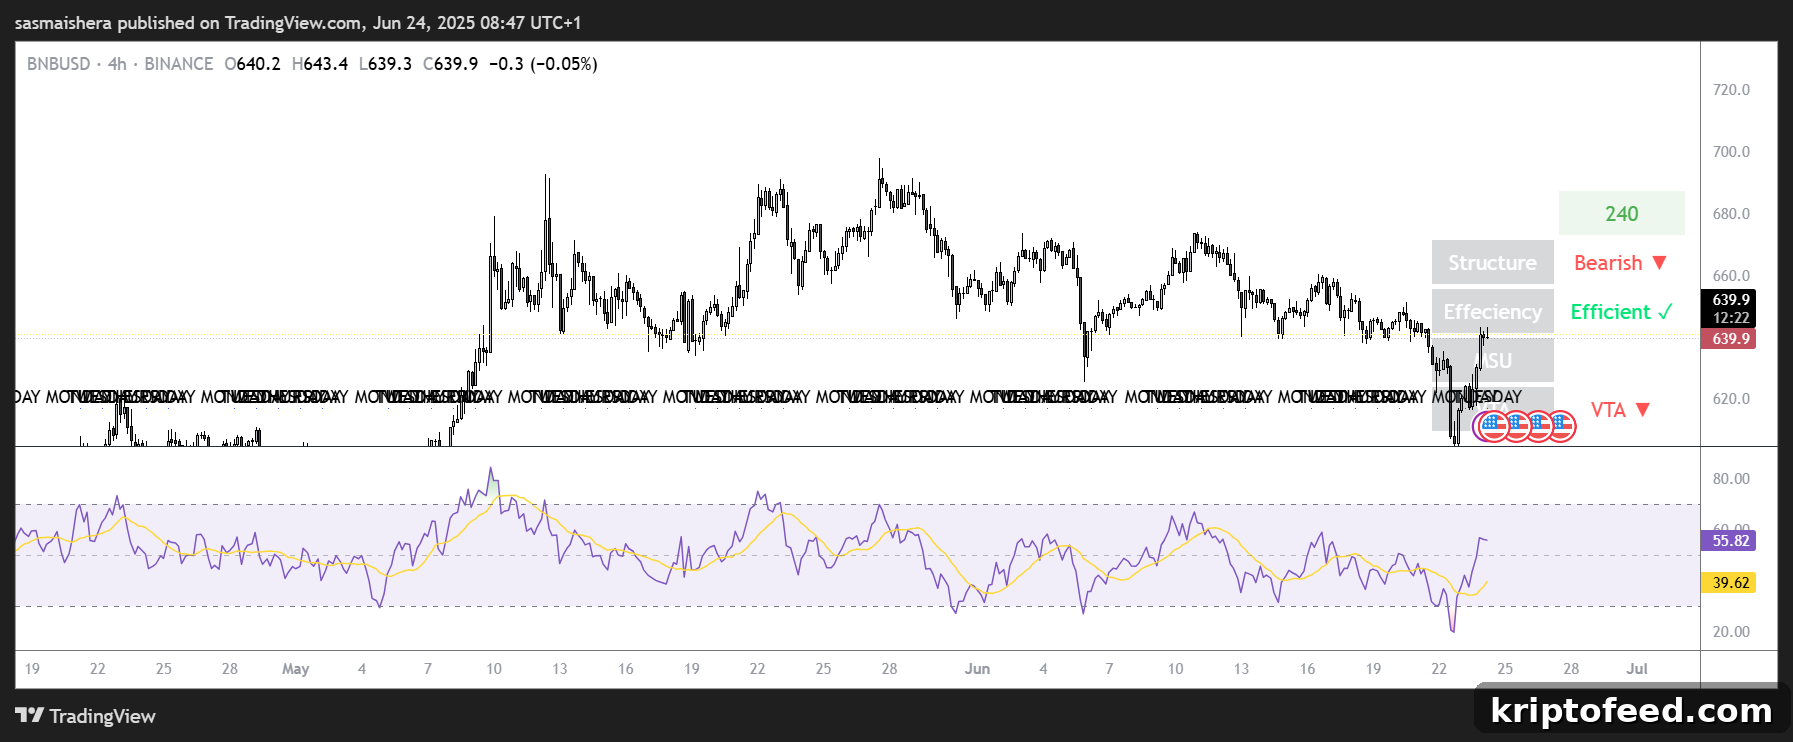Click the red down triangle beside Bearish
Viewport: 1793px width, 742px height.
coord(1660,263)
